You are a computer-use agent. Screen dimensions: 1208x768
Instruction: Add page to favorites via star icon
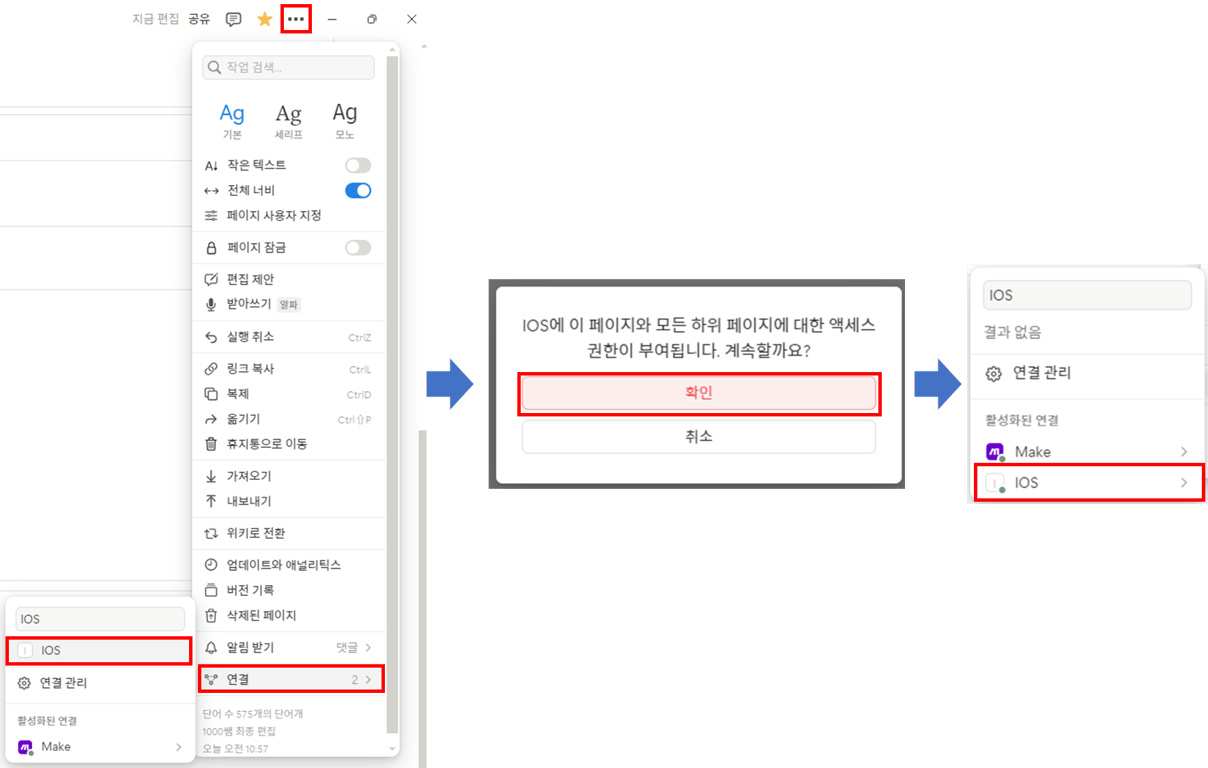pos(264,18)
